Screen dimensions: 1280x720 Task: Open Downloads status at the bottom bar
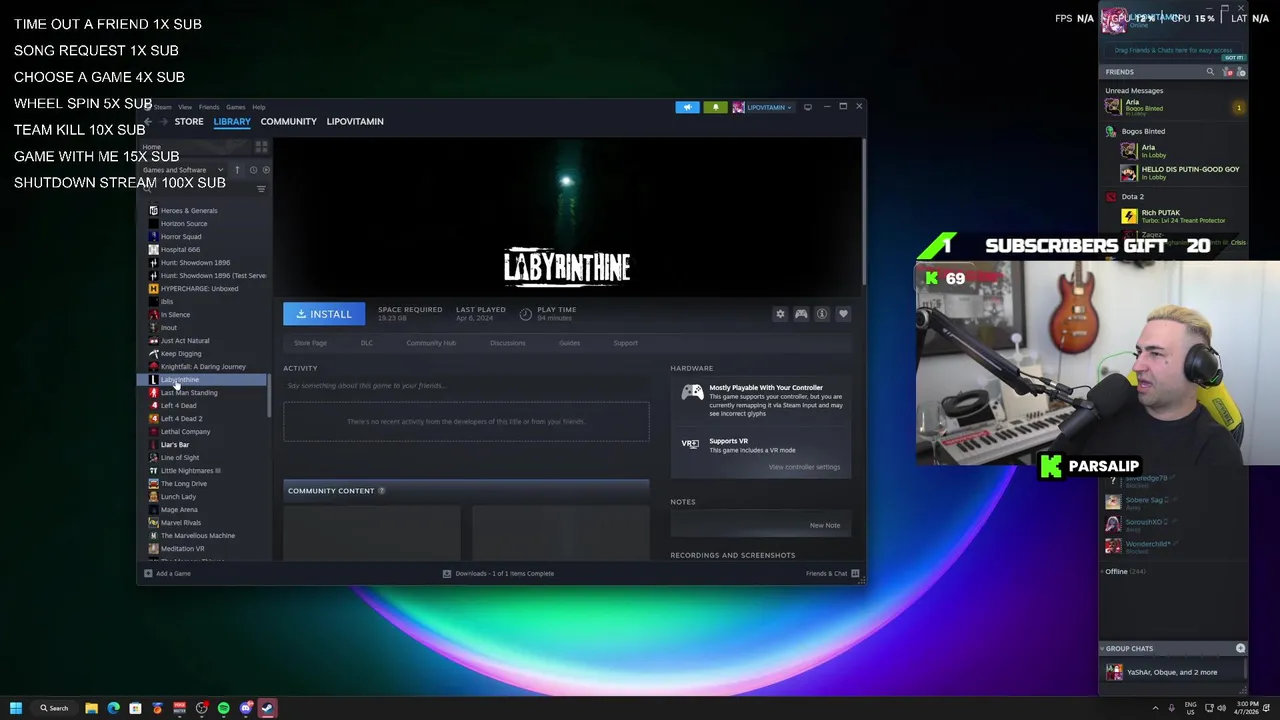point(498,574)
